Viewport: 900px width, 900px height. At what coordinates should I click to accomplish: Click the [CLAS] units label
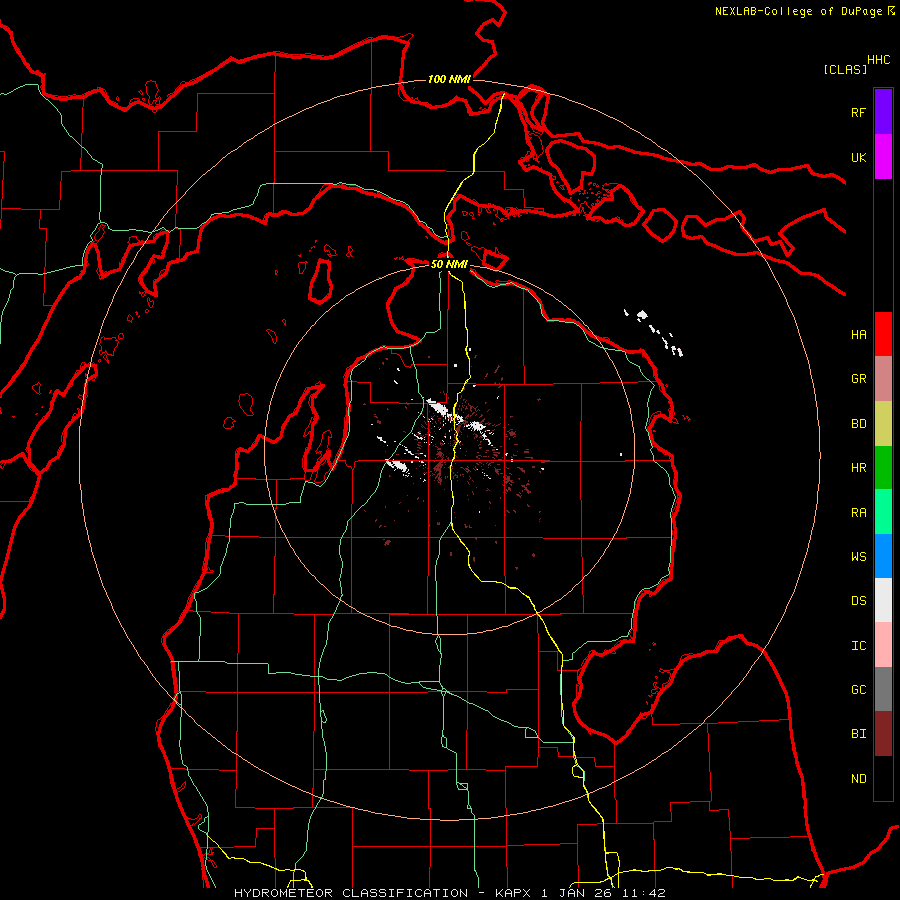click(x=845, y=69)
